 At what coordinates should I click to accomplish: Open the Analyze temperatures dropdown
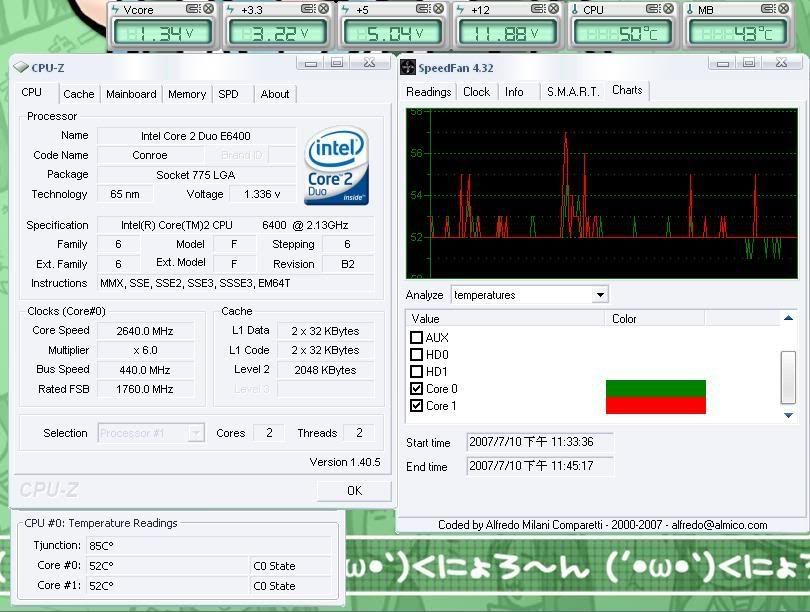tap(600, 295)
